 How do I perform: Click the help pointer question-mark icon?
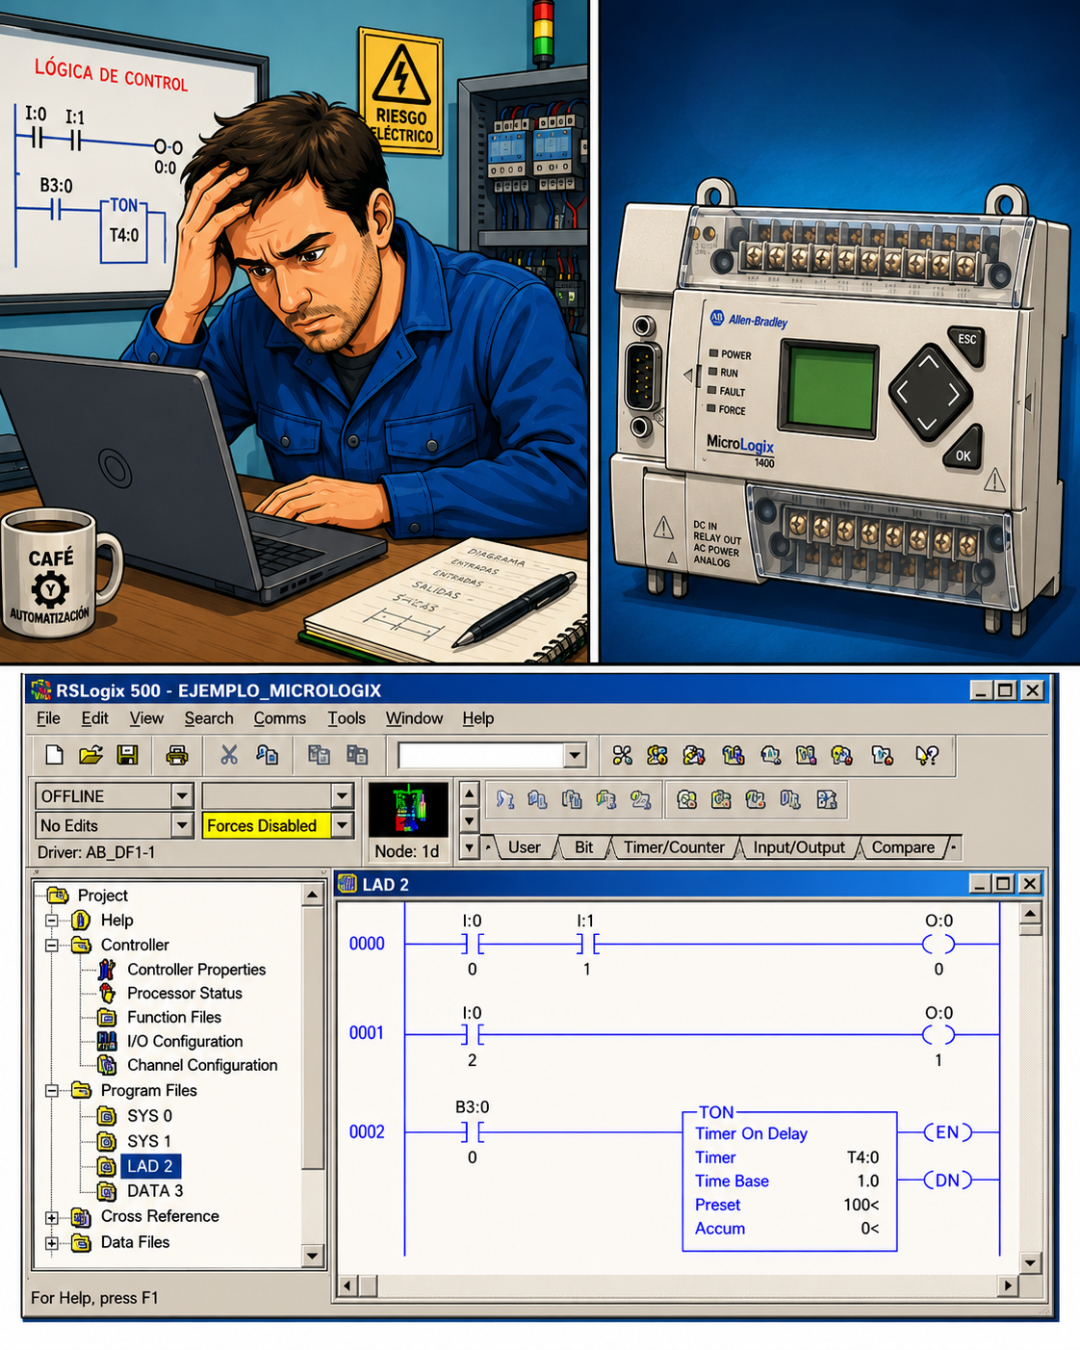coord(926,755)
